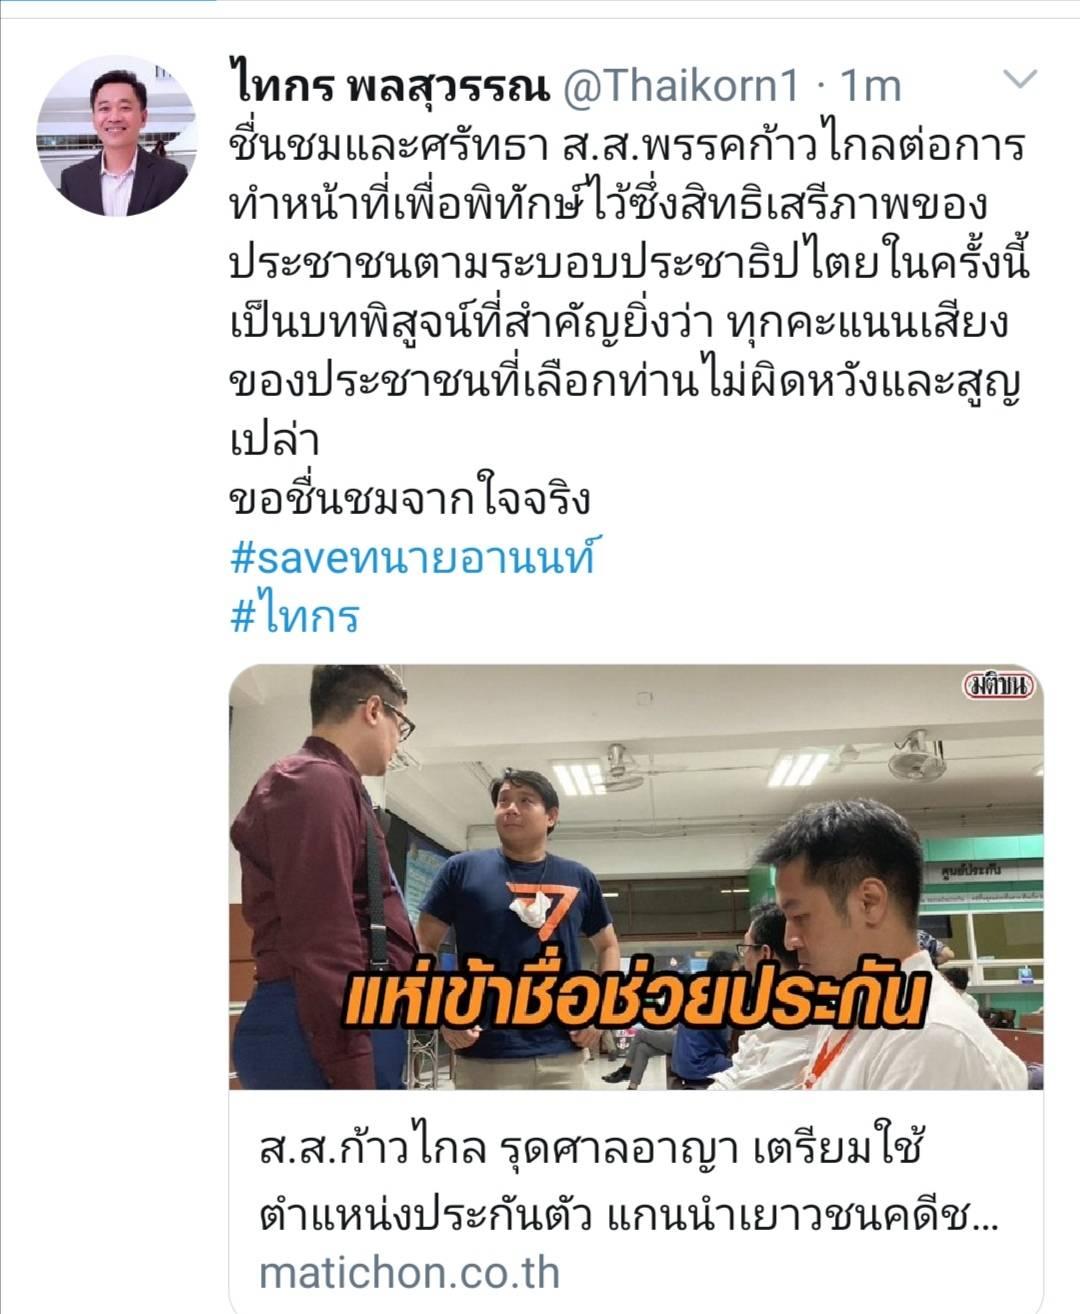Open the #saveทนายอานนท์ hashtag

click(412, 556)
